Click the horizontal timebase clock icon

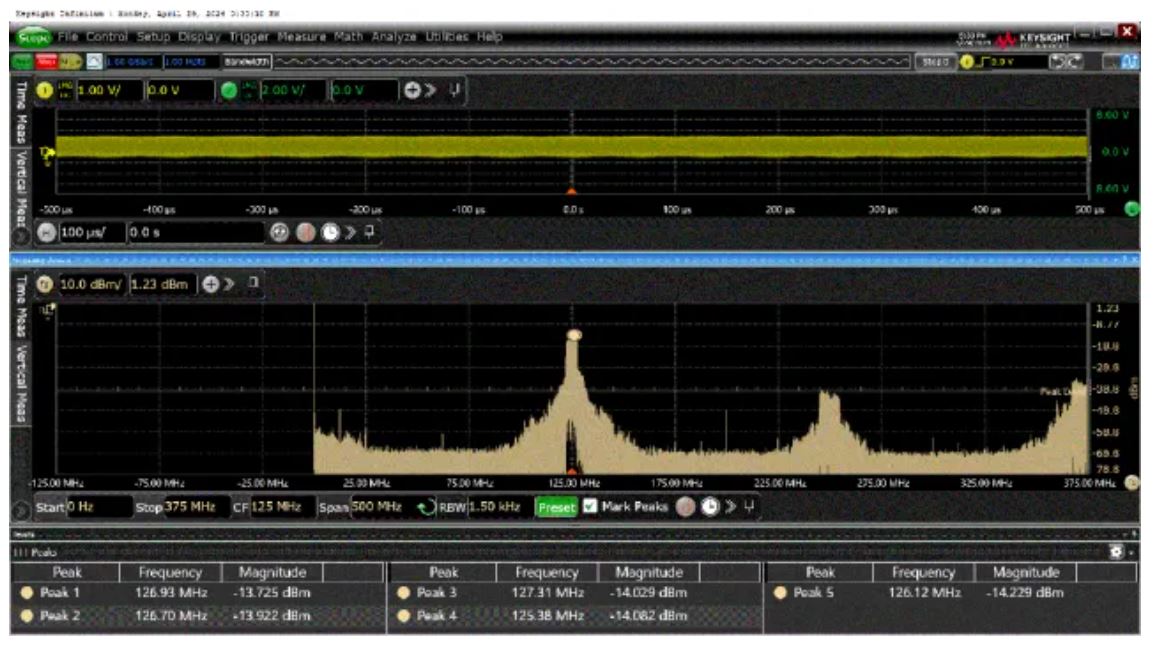[330, 233]
